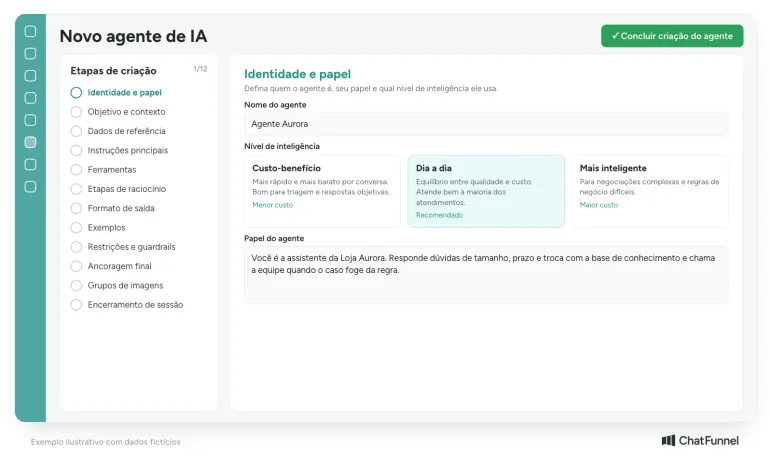Select the Formato de saída step
Viewport: 772px width, 463px height.
click(x=113, y=208)
